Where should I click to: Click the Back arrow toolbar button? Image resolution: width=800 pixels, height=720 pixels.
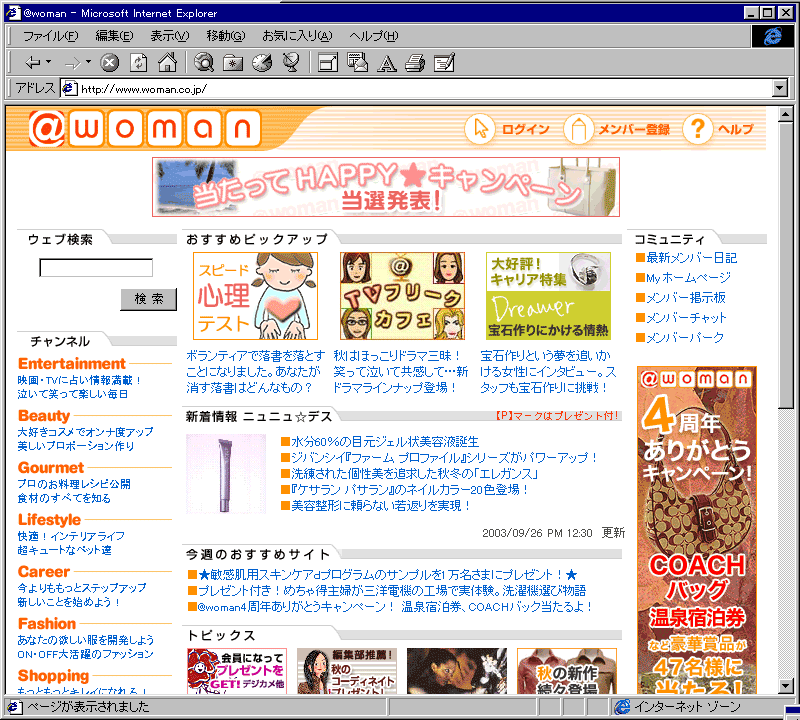coord(33,63)
